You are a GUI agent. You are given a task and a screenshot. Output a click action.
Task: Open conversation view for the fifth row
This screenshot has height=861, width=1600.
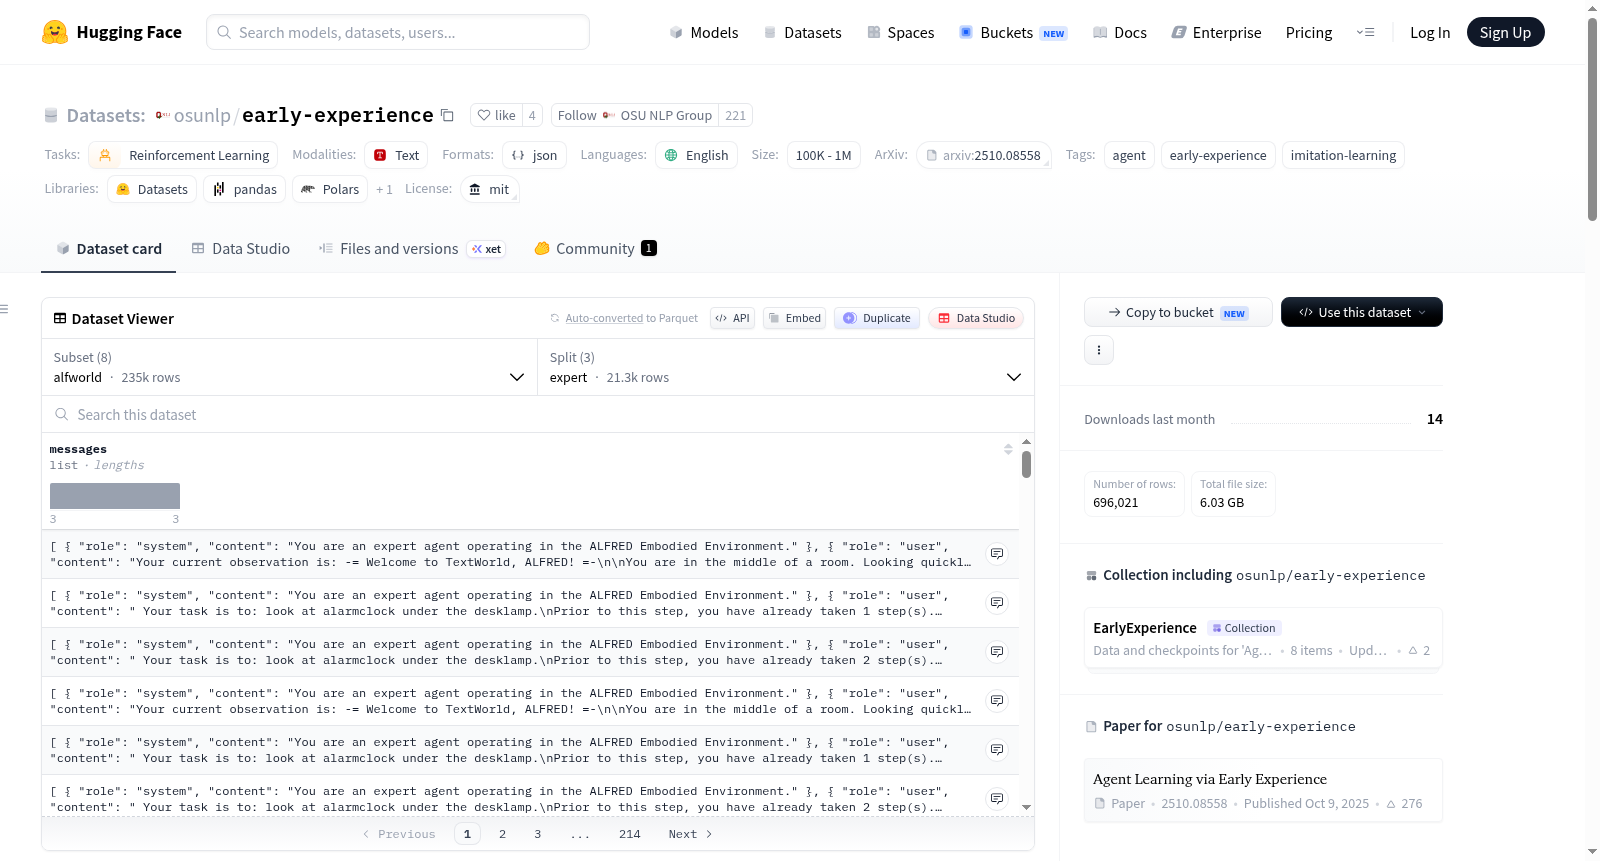click(997, 749)
